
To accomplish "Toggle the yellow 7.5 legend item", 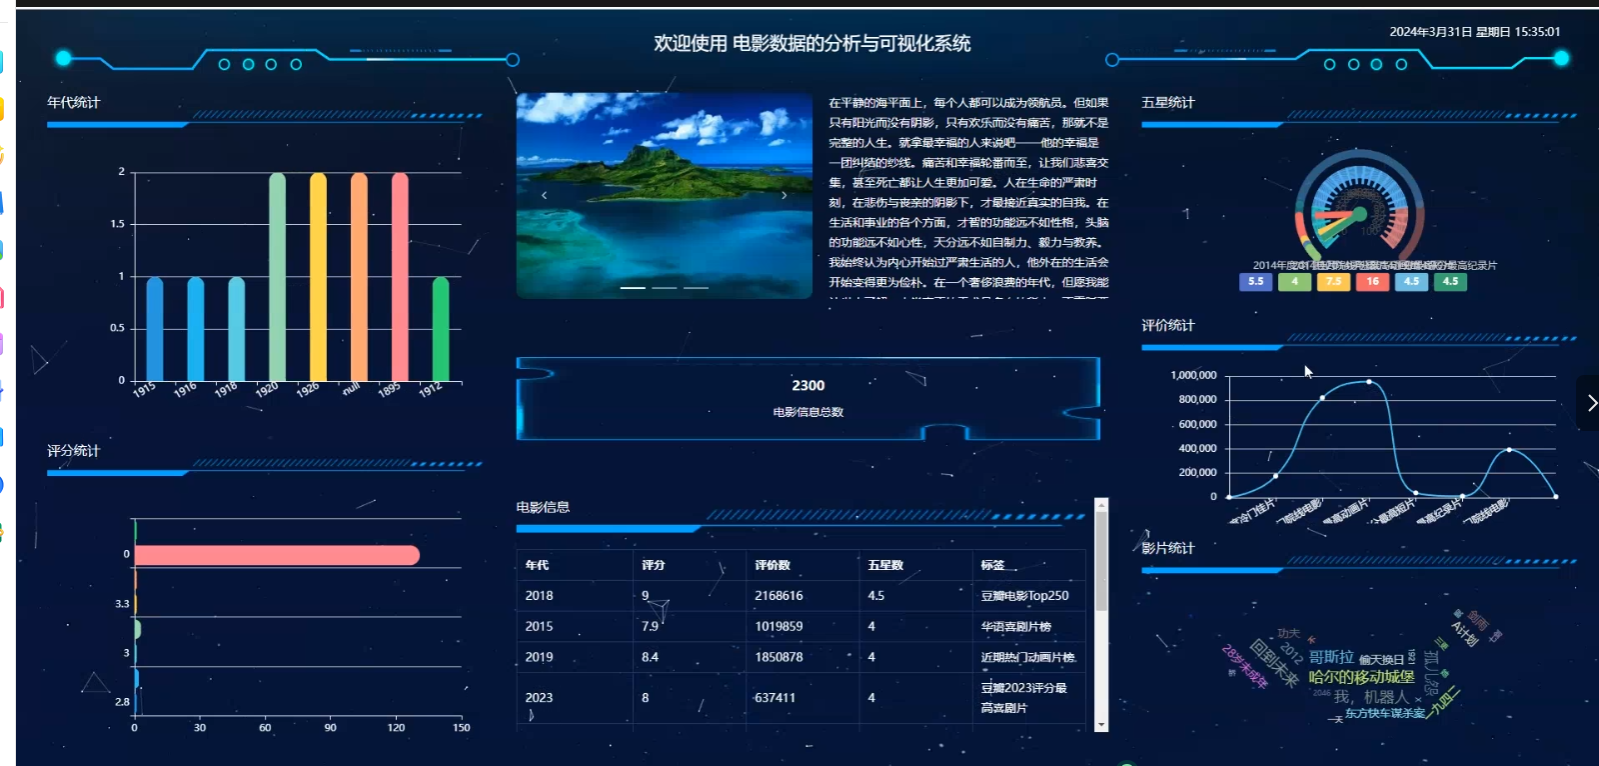I will (x=1333, y=282).
